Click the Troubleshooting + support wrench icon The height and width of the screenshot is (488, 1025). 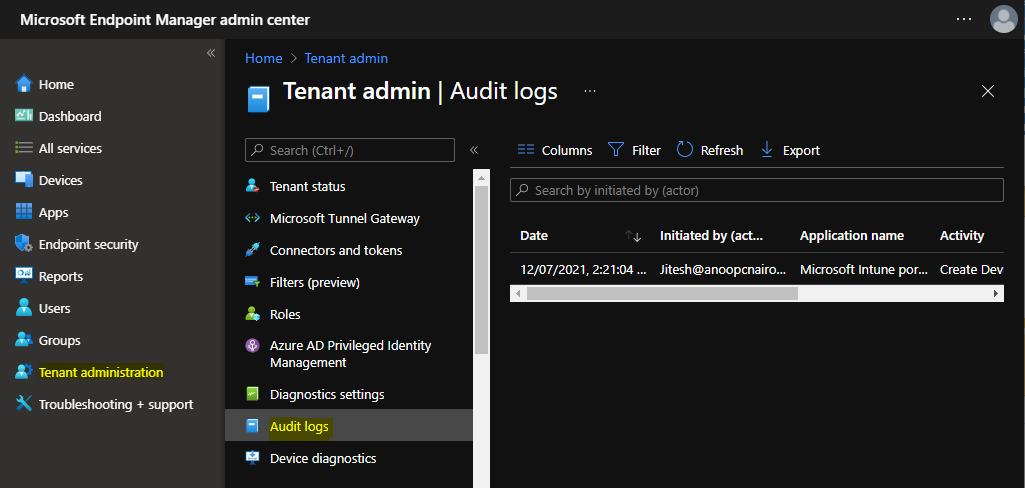[x=24, y=404]
